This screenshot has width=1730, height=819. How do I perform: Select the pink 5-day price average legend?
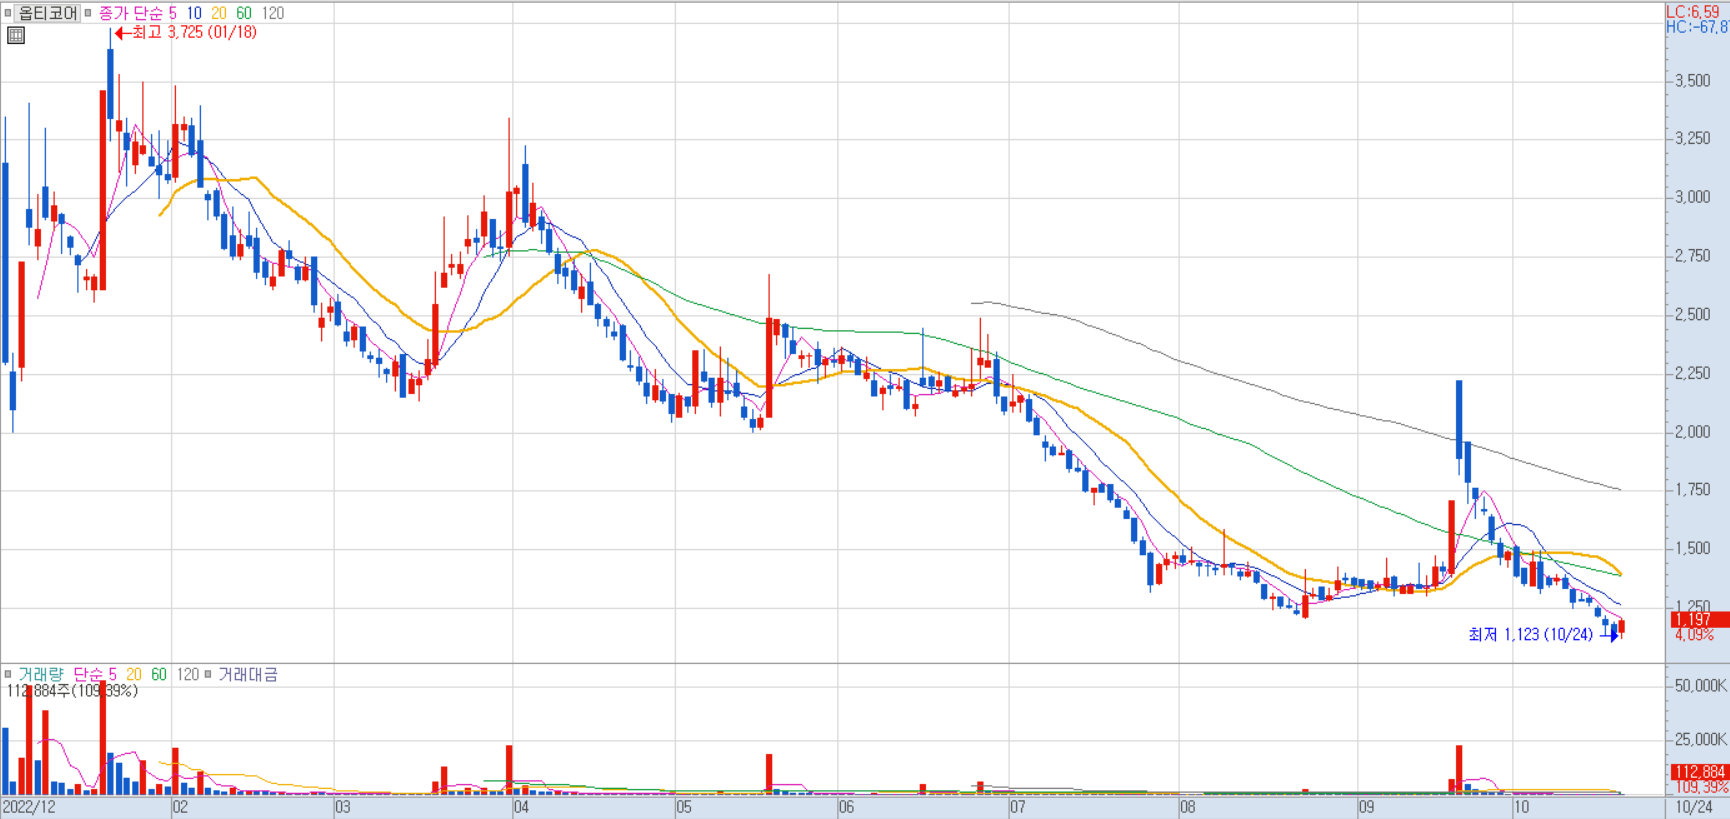[x=173, y=13]
